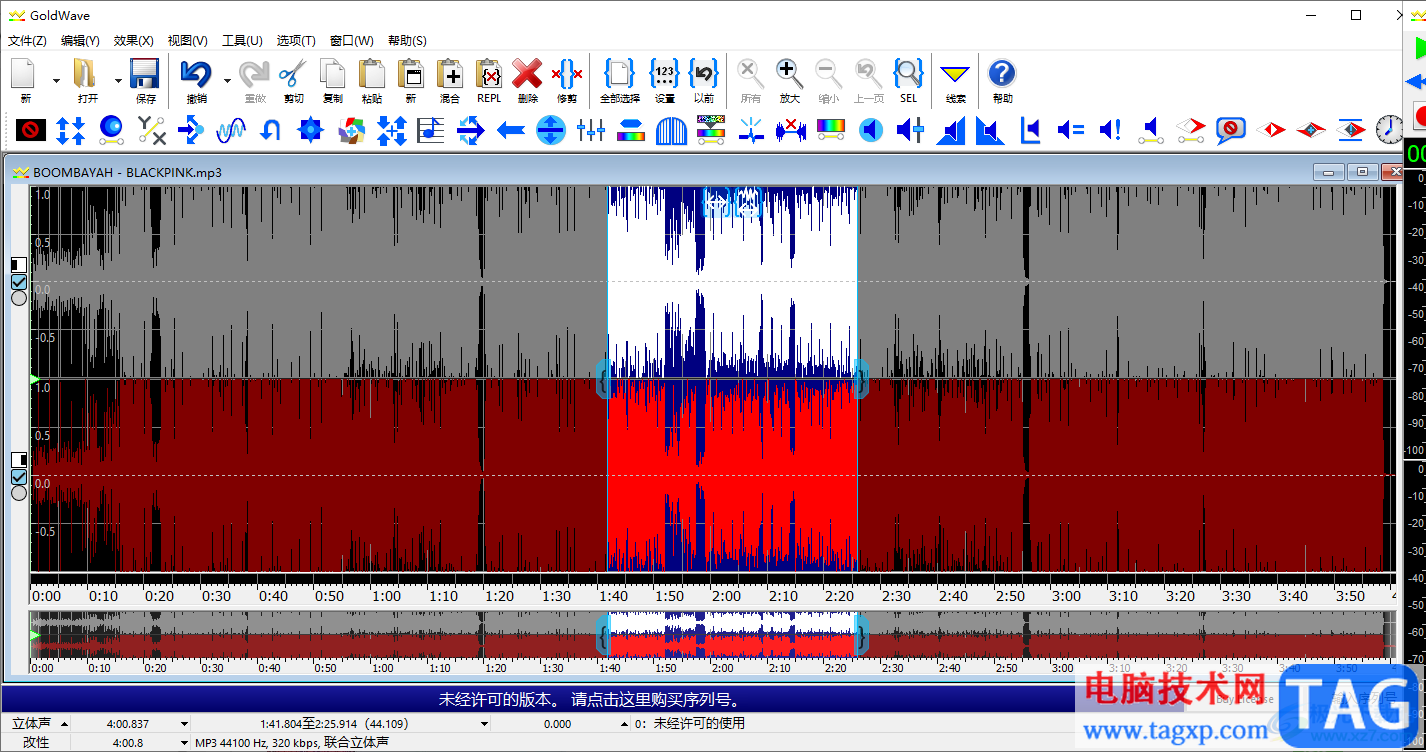Click the invert U-turn arrow effect icon
The width and height of the screenshot is (1426, 752).
click(x=270, y=129)
